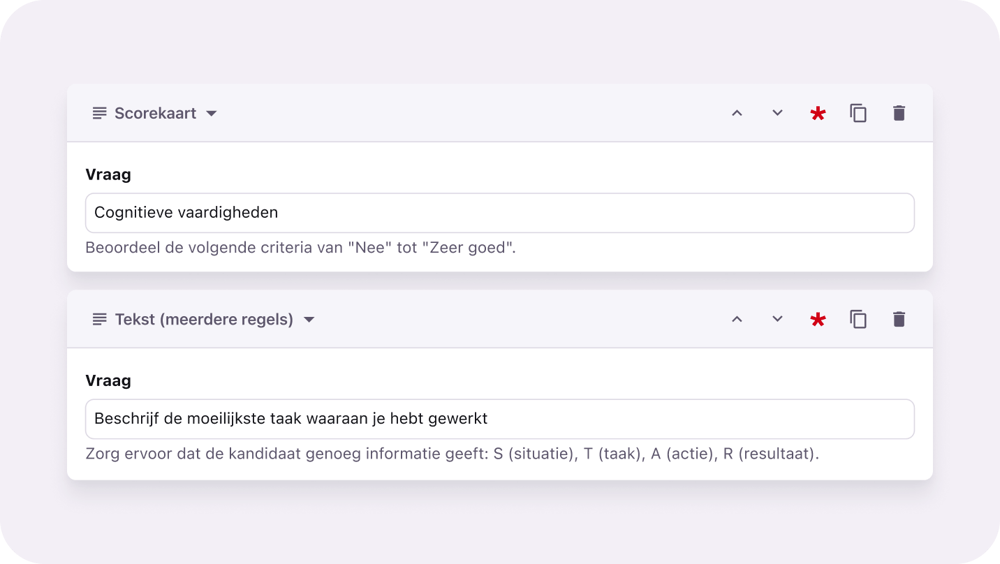1000x564 pixels.
Task: Move the Scorekaart question up
Action: point(737,113)
